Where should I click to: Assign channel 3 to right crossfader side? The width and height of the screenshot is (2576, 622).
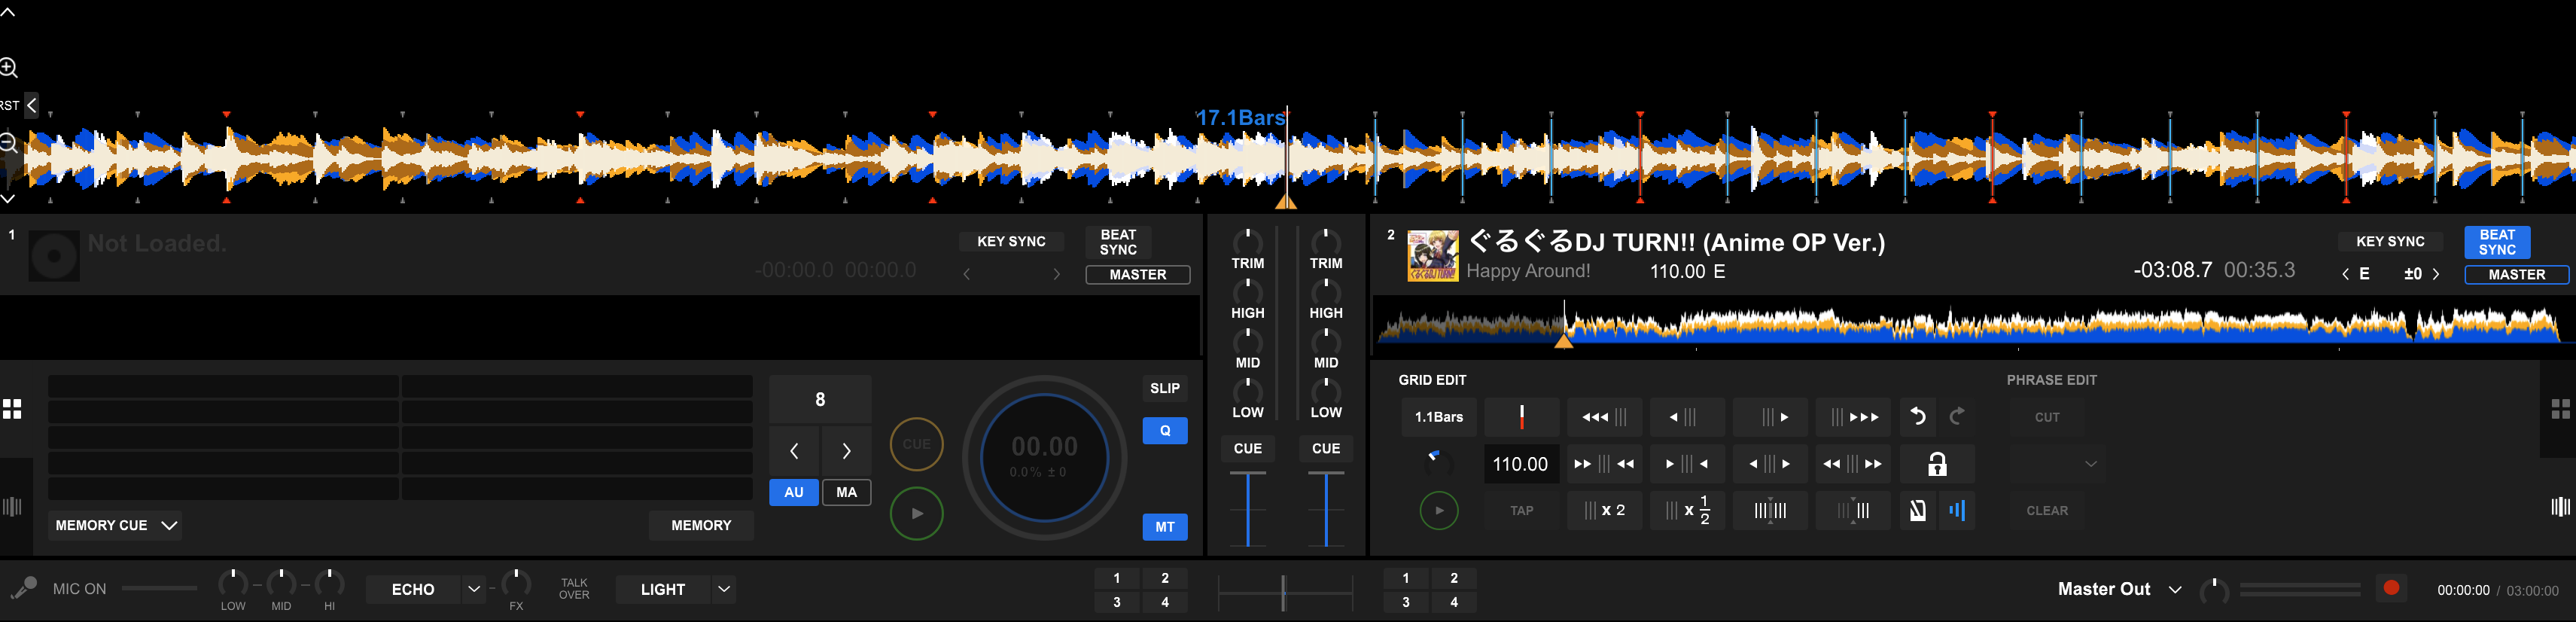click(x=1406, y=602)
